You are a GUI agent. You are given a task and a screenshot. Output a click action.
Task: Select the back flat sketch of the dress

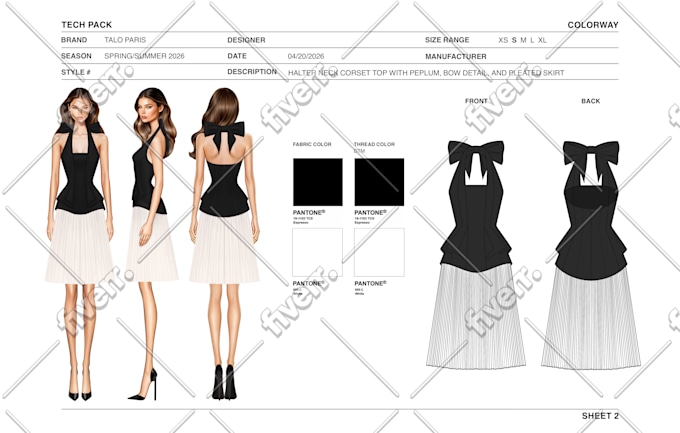pyautogui.click(x=591, y=255)
